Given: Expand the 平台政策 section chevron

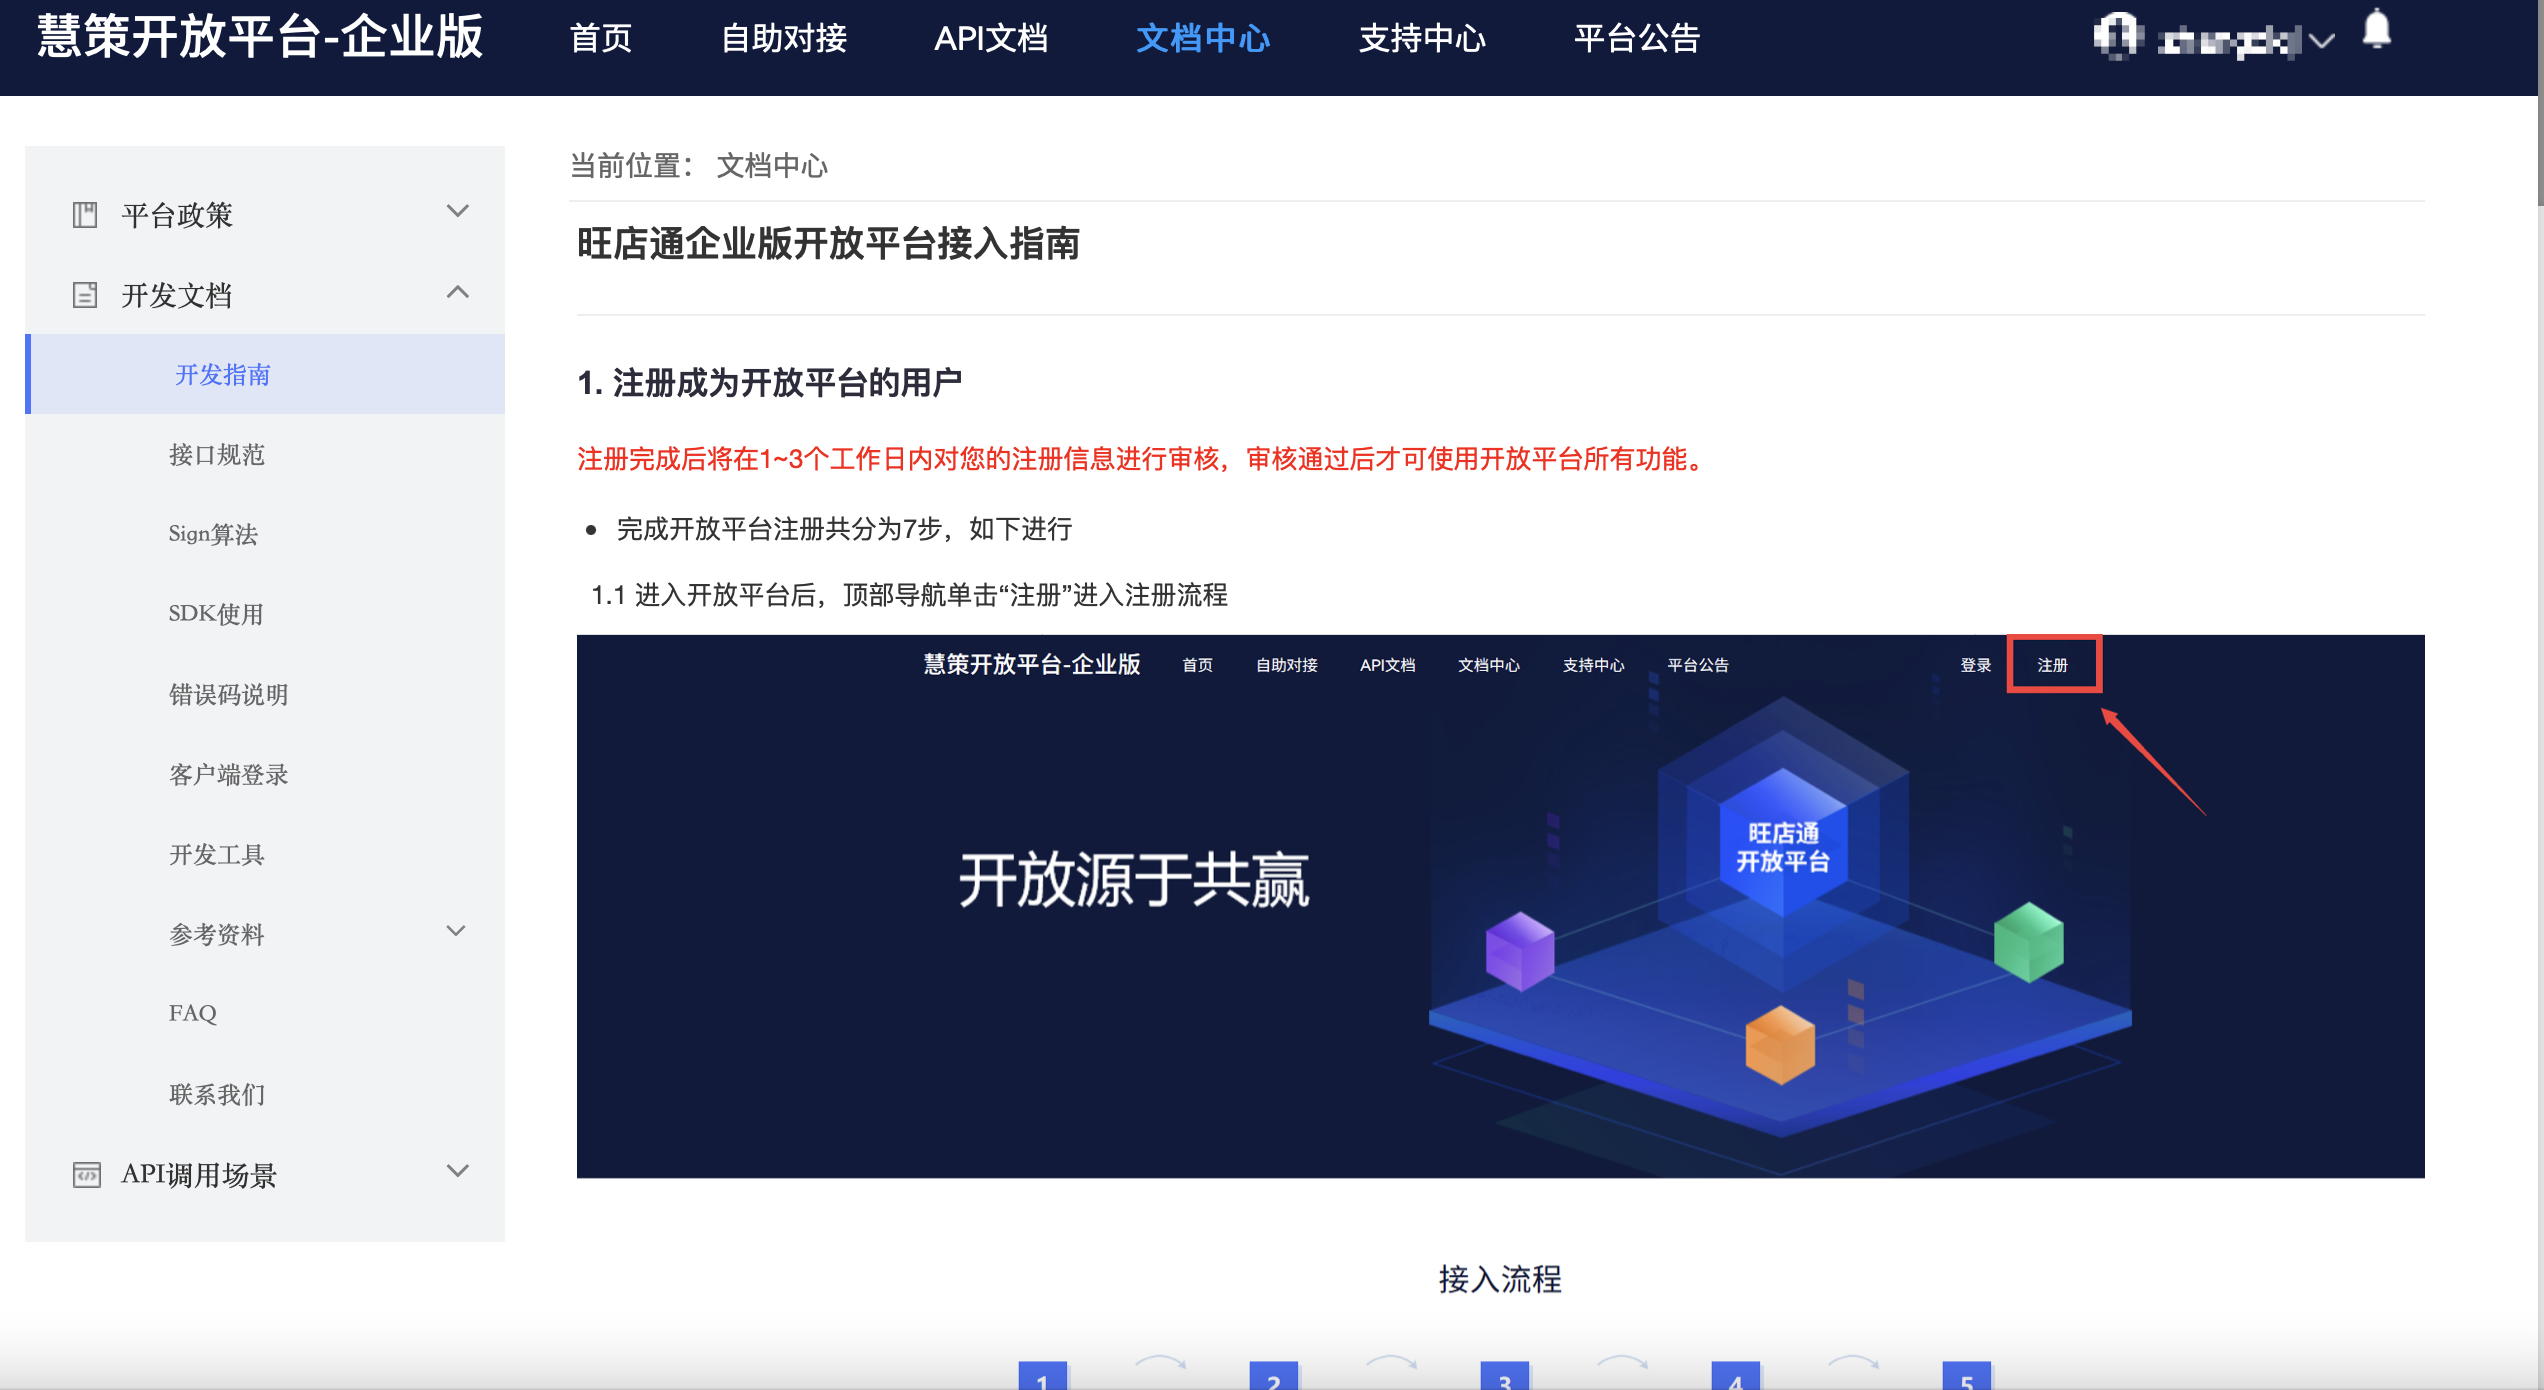Looking at the screenshot, I should click(457, 211).
